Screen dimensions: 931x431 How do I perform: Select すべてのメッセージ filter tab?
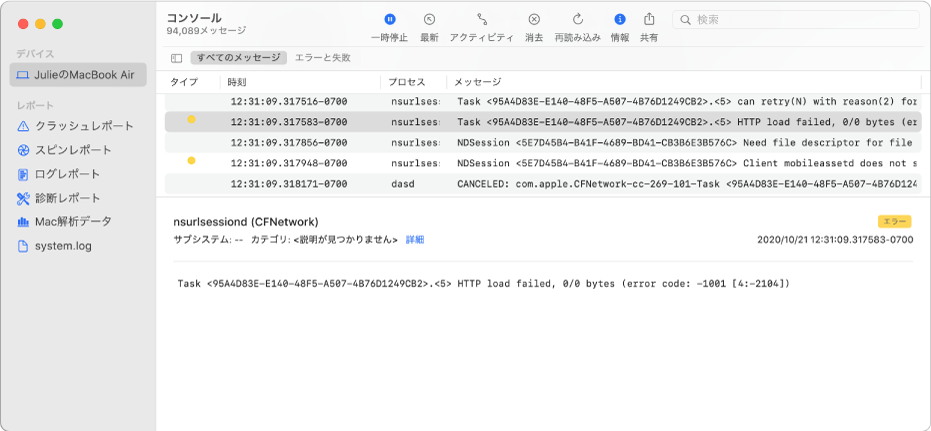click(x=239, y=58)
